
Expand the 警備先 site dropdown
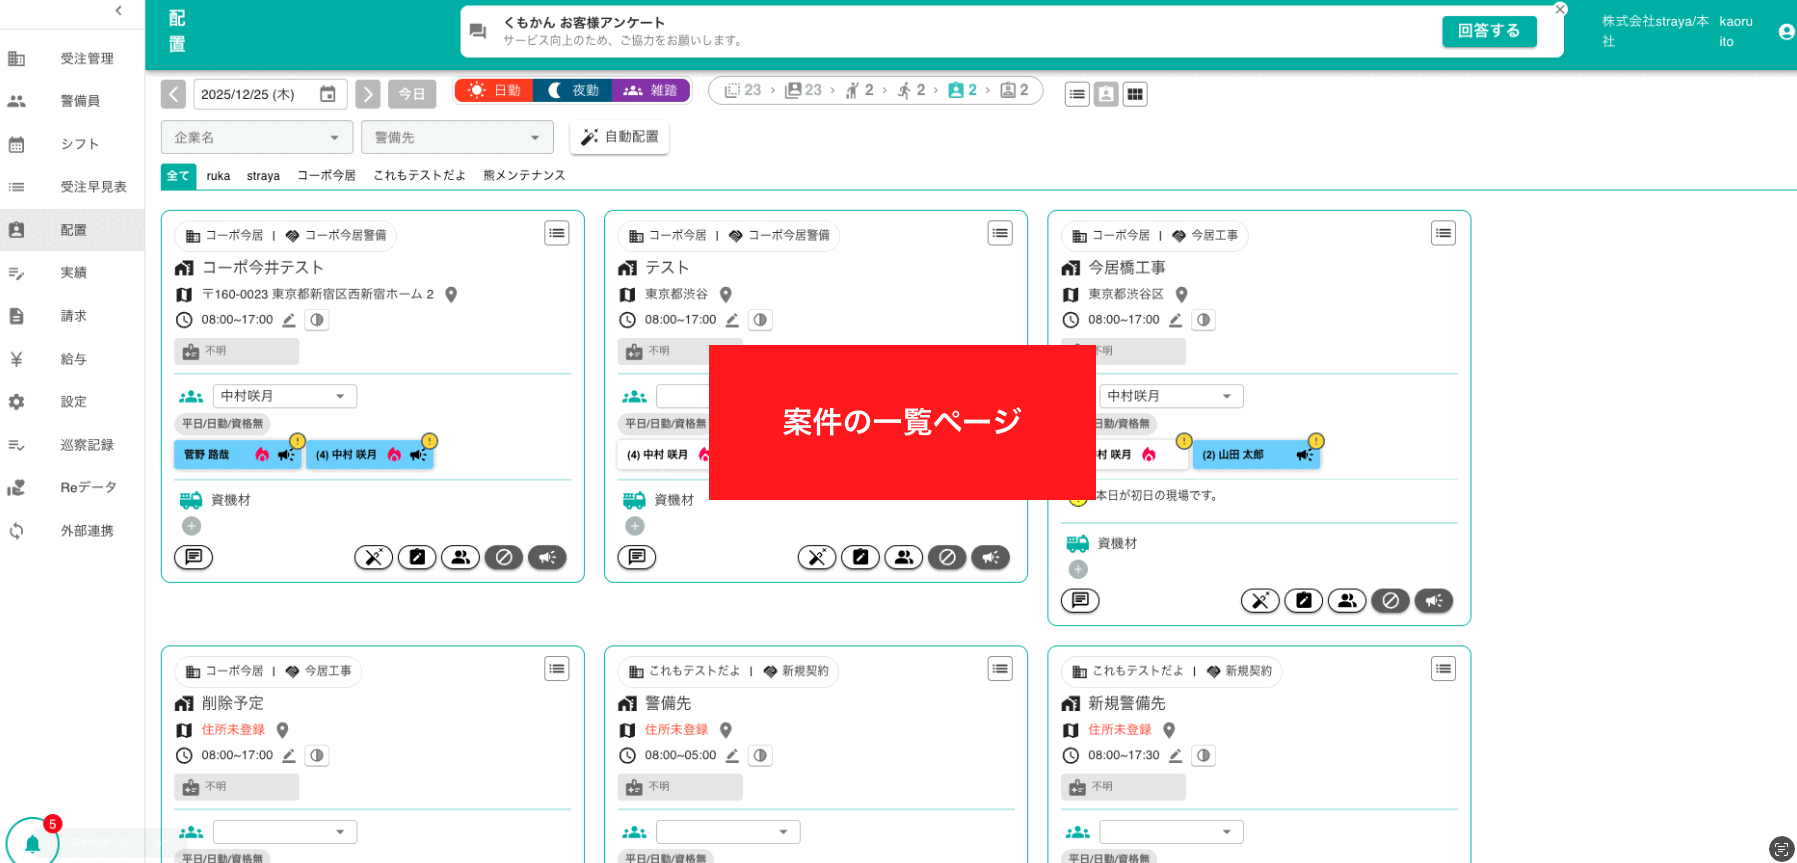457,138
